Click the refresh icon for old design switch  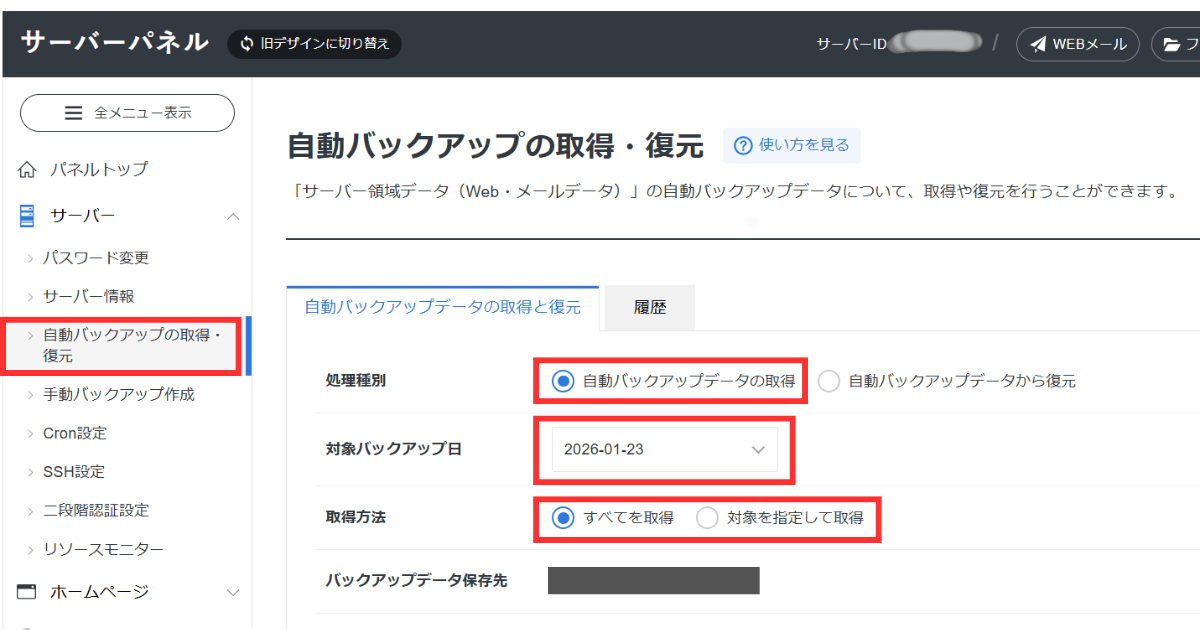tap(247, 44)
